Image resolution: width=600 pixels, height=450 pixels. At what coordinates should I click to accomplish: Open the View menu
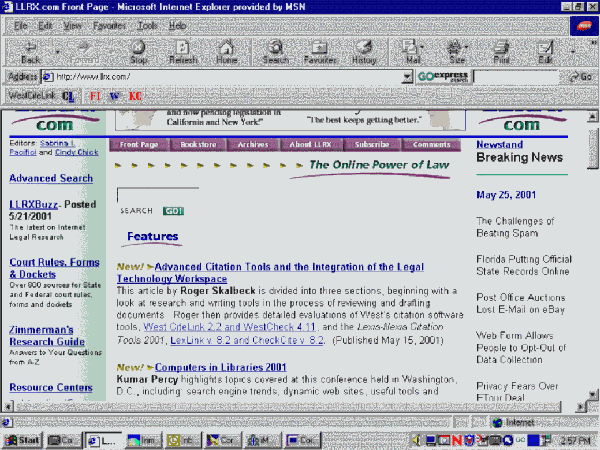point(74,23)
